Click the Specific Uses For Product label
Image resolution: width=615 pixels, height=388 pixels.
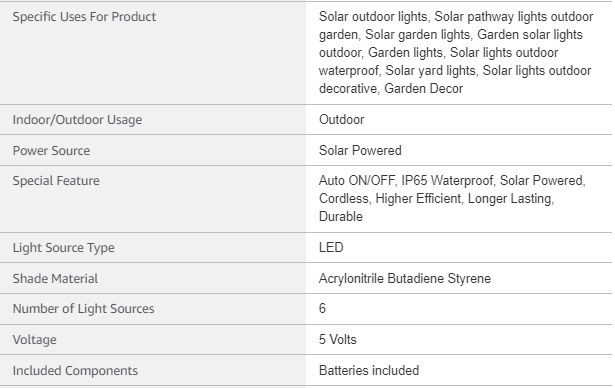click(84, 16)
